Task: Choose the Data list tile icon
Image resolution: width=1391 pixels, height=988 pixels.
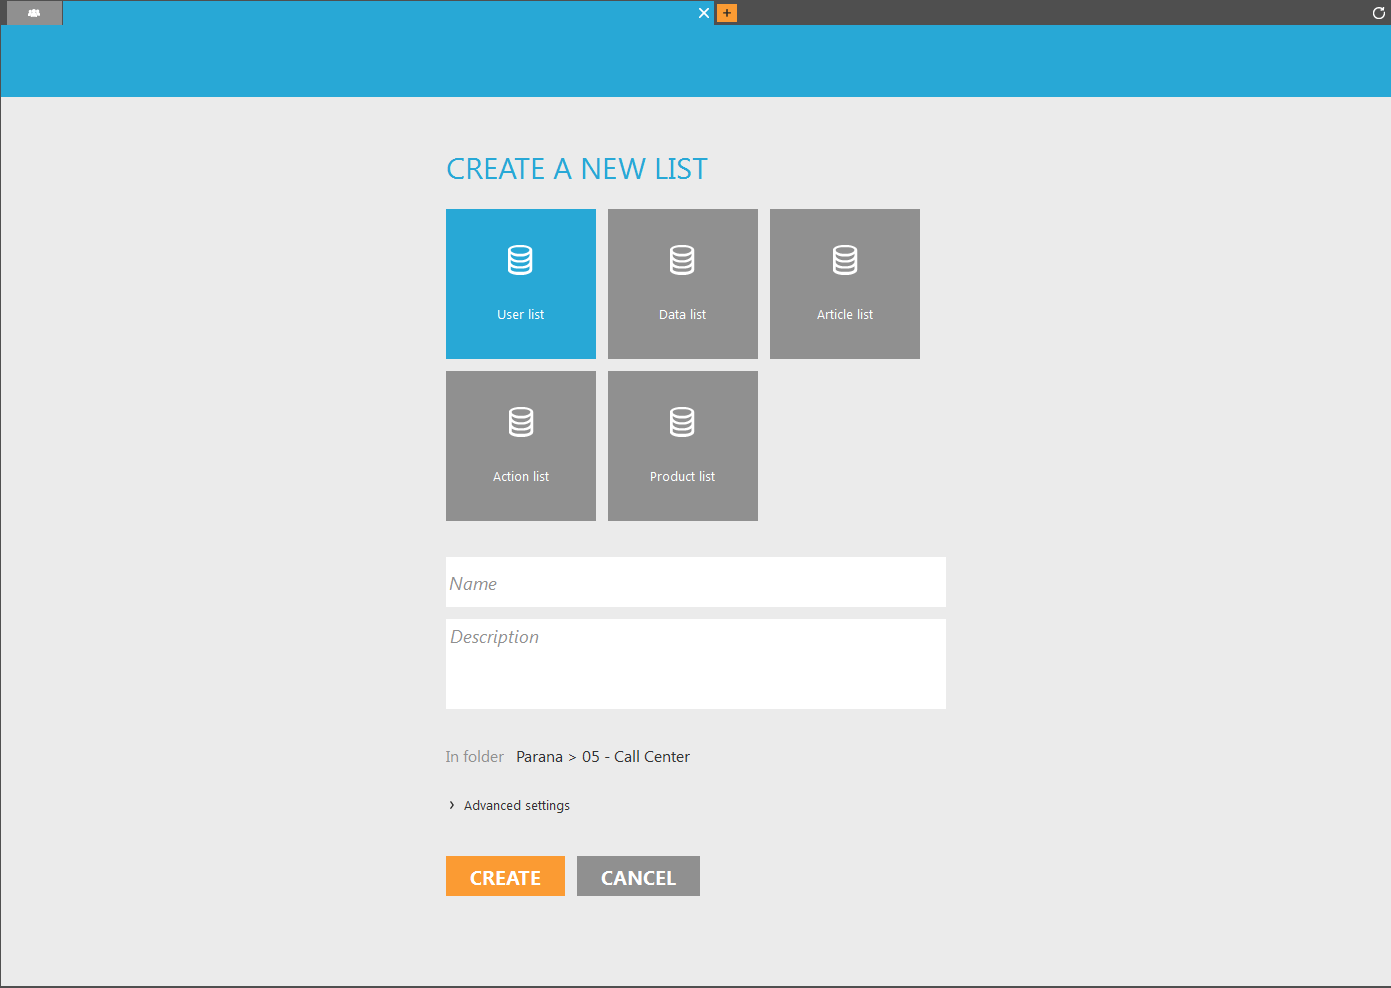Action: coord(682,260)
